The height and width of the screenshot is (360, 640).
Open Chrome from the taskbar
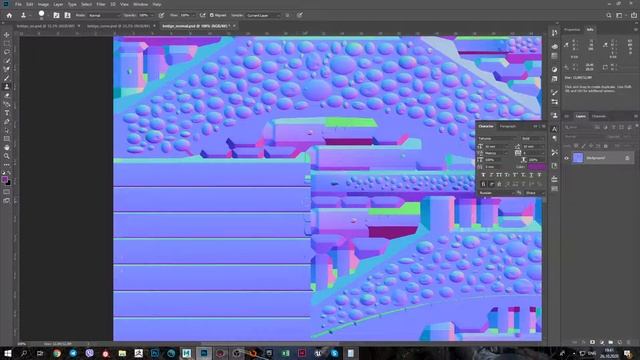pos(57,353)
